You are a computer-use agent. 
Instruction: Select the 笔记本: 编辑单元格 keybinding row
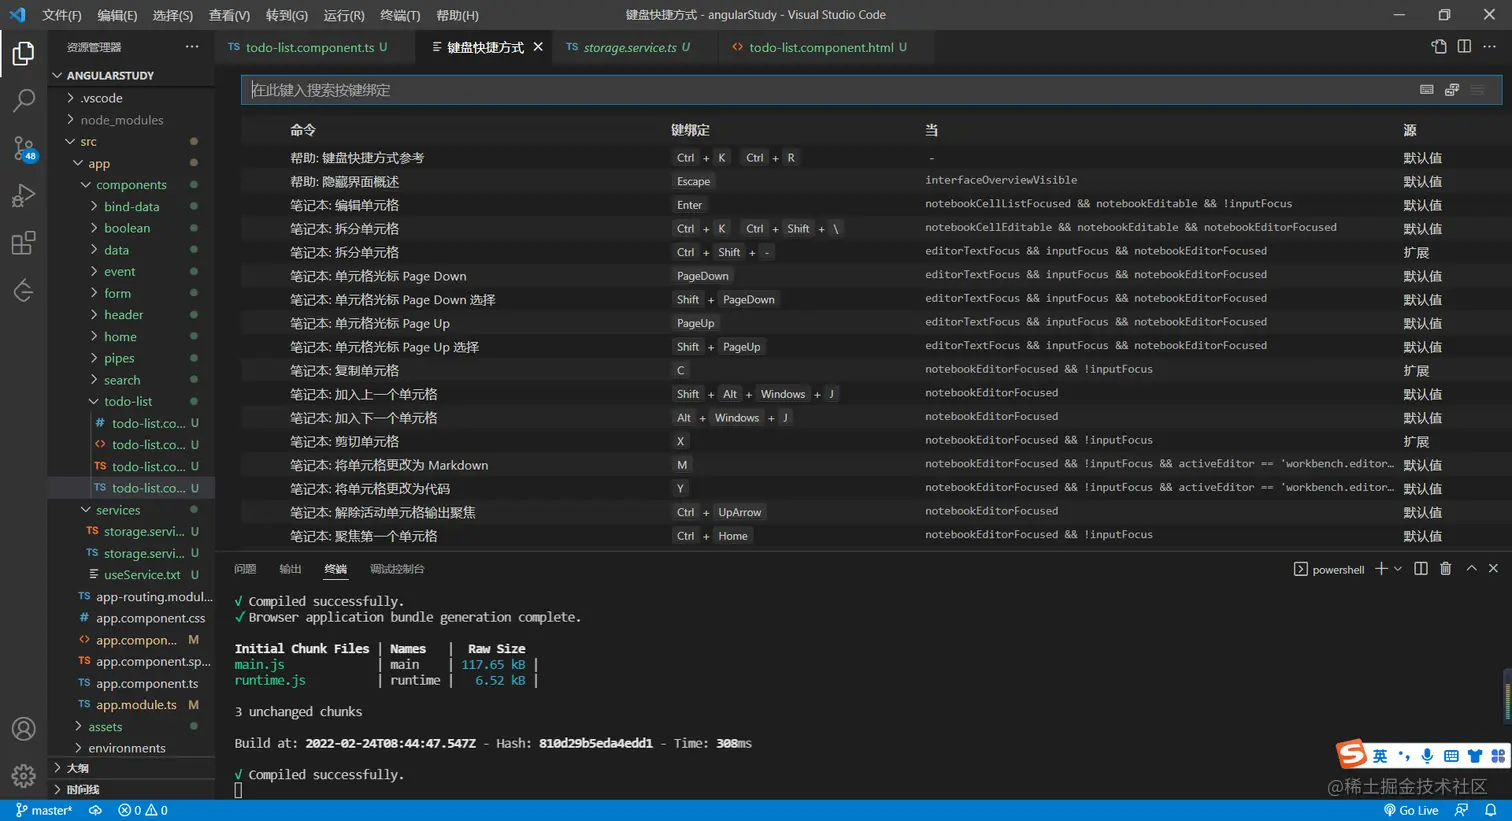click(x=871, y=205)
